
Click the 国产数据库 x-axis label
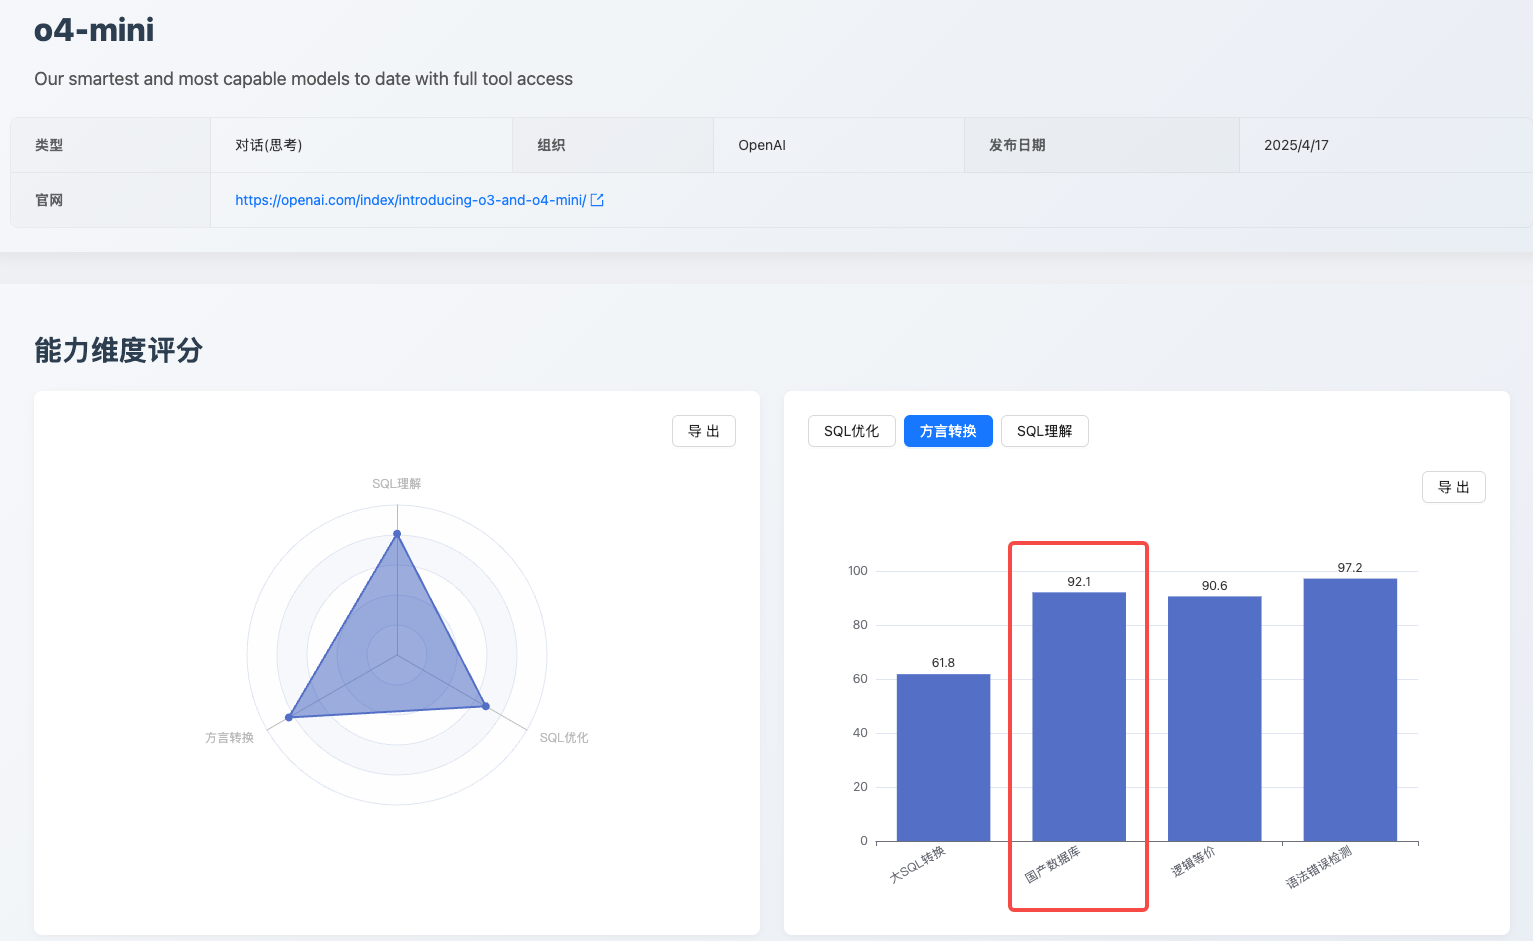1053,865
